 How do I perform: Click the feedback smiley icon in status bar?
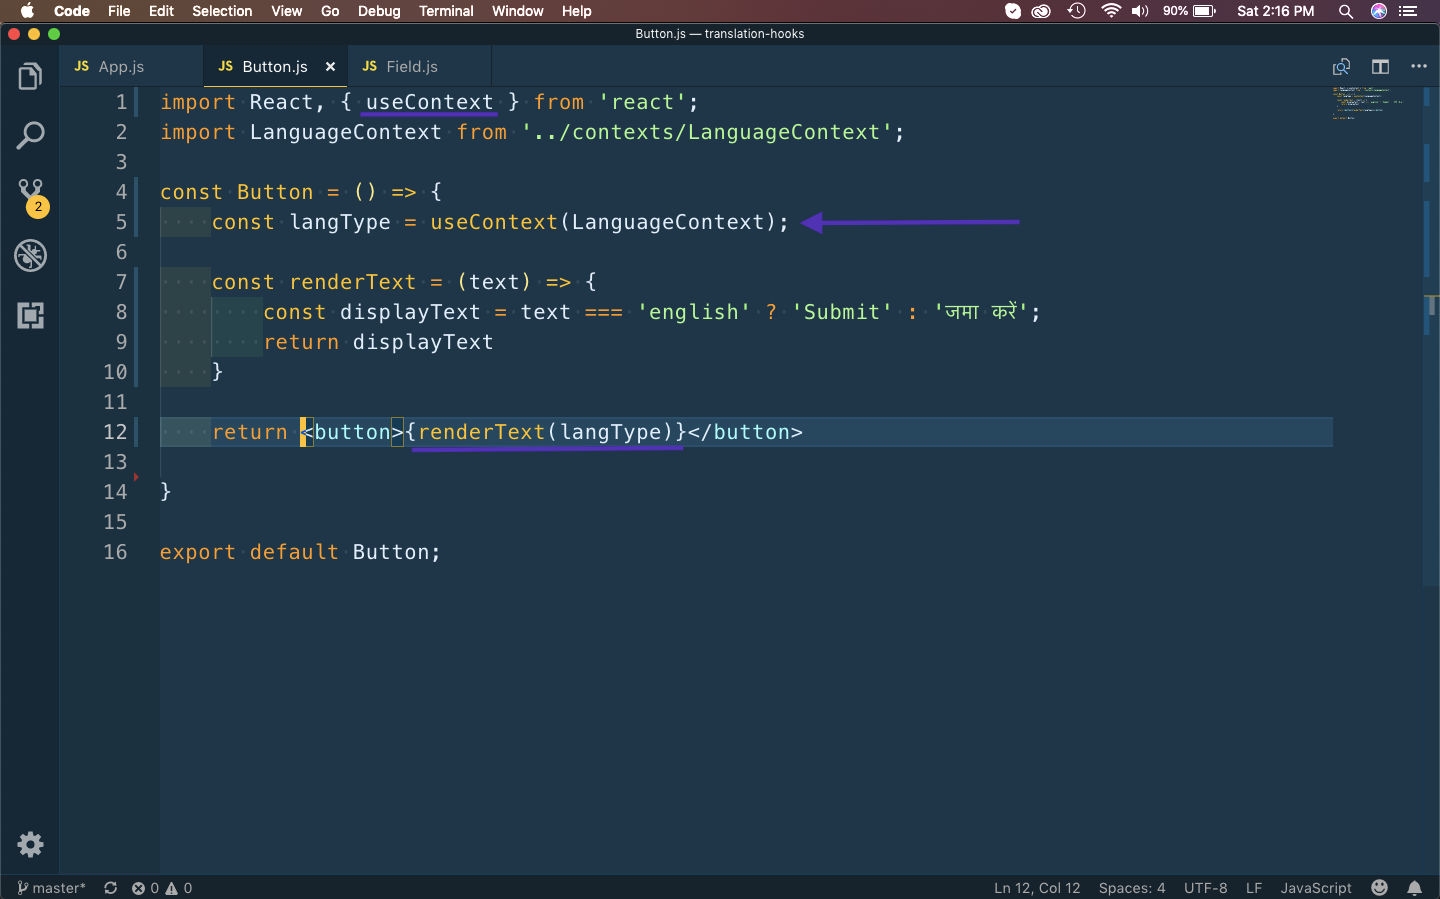[1380, 888]
